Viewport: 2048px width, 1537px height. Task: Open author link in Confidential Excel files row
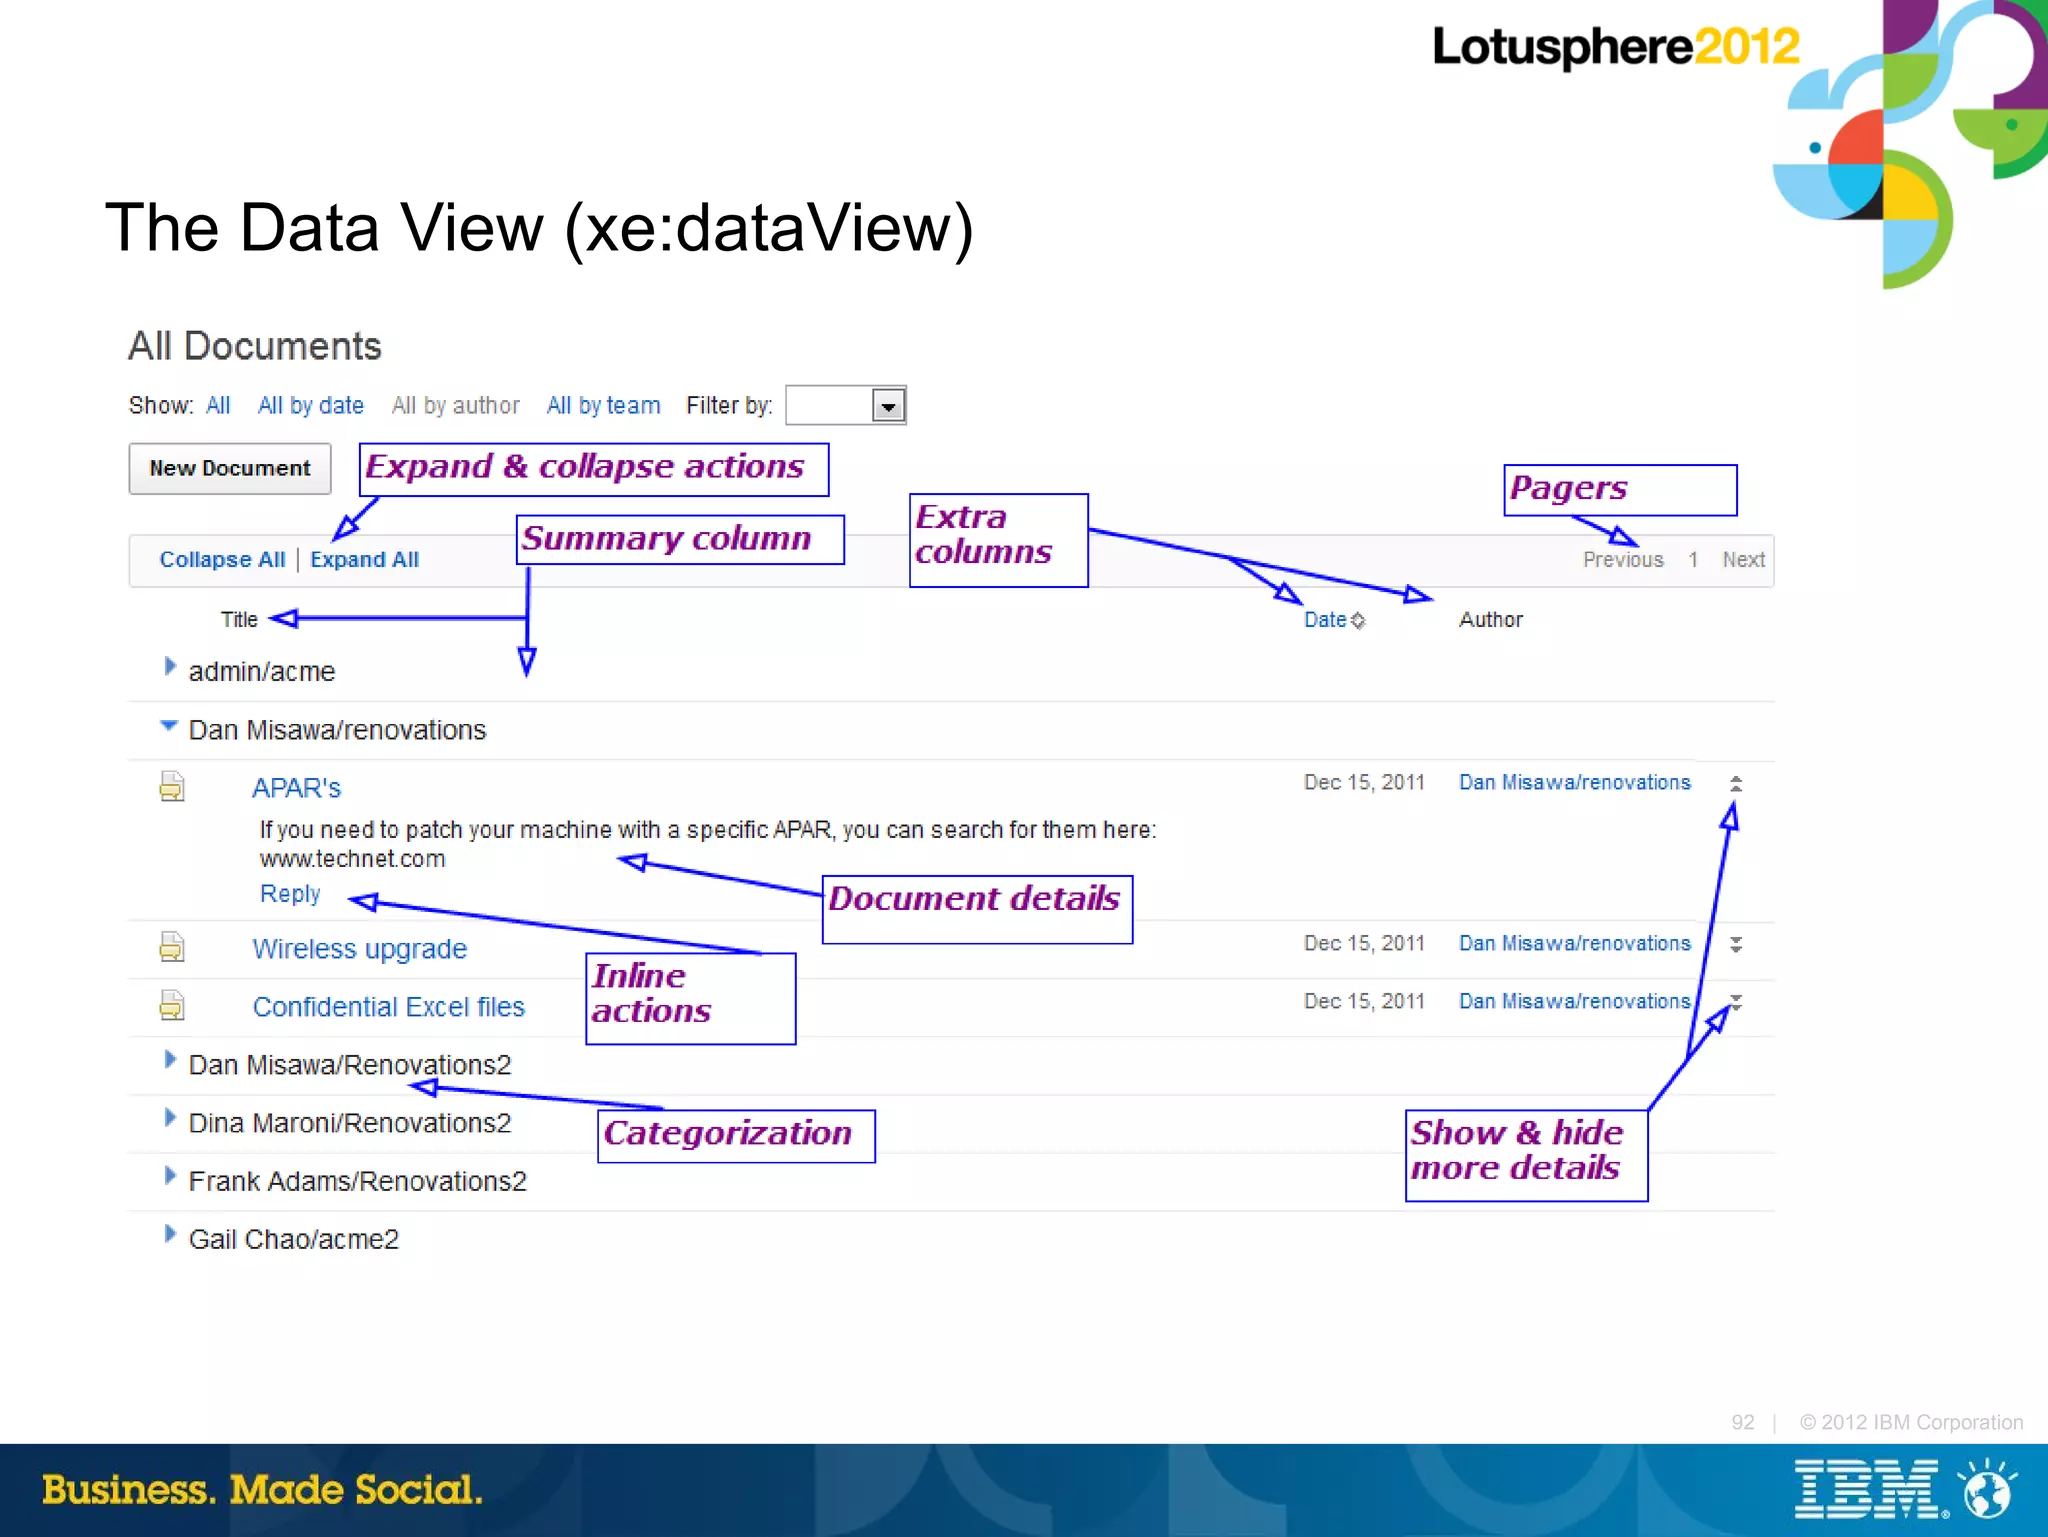point(1575,1001)
